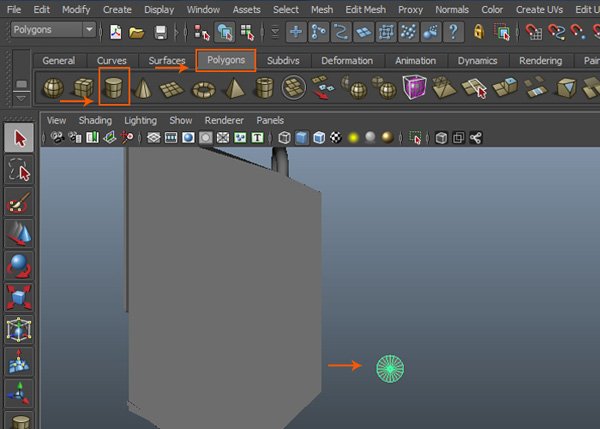Open the File menu
600x429 pixels.
coord(14,9)
